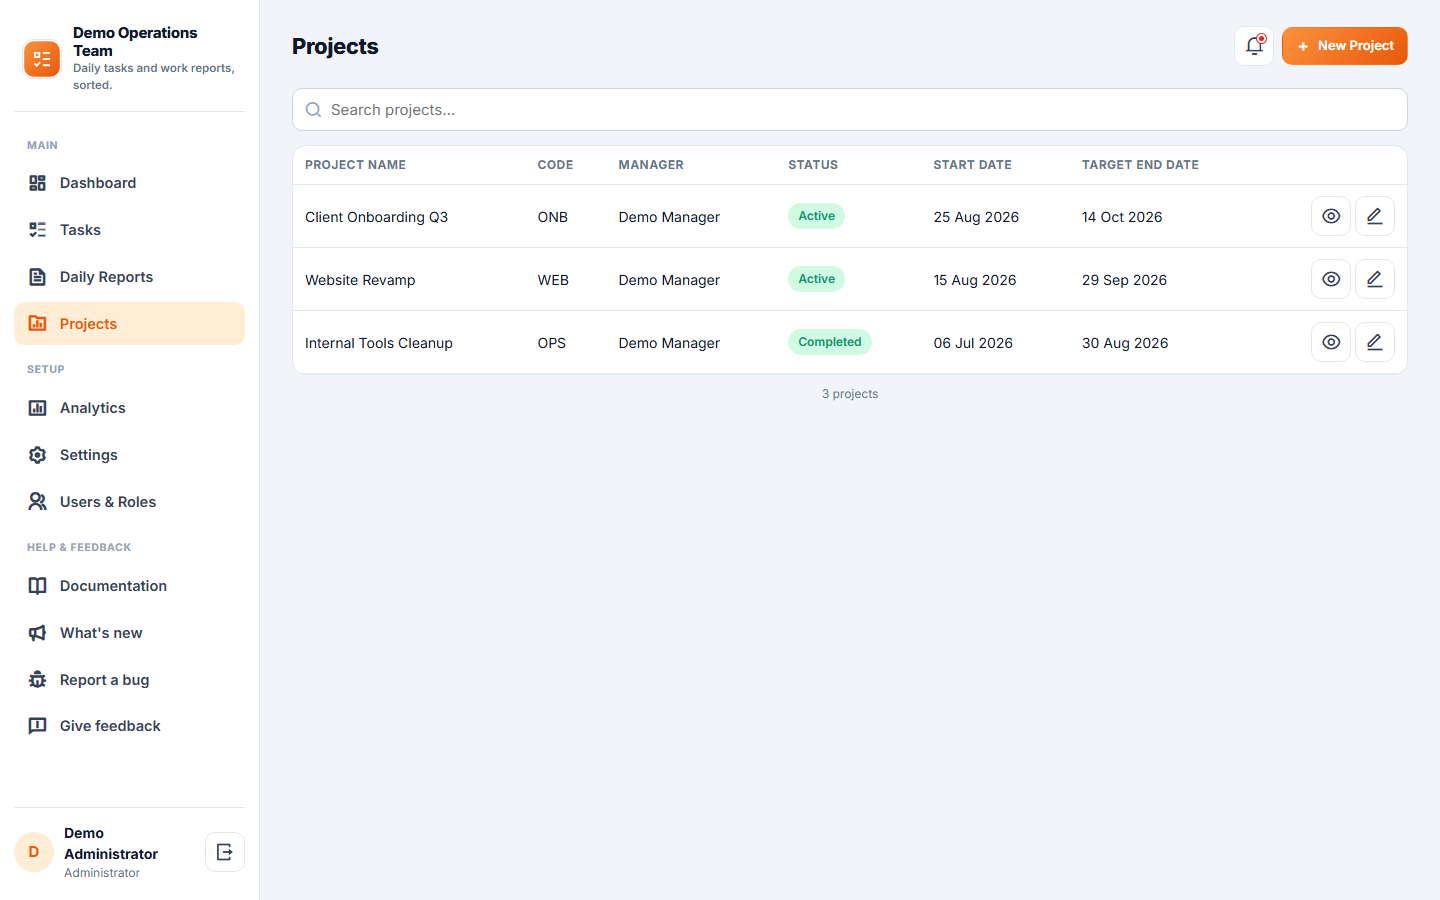1440x900 pixels.
Task: Click the ONB project code
Action: point(553,217)
